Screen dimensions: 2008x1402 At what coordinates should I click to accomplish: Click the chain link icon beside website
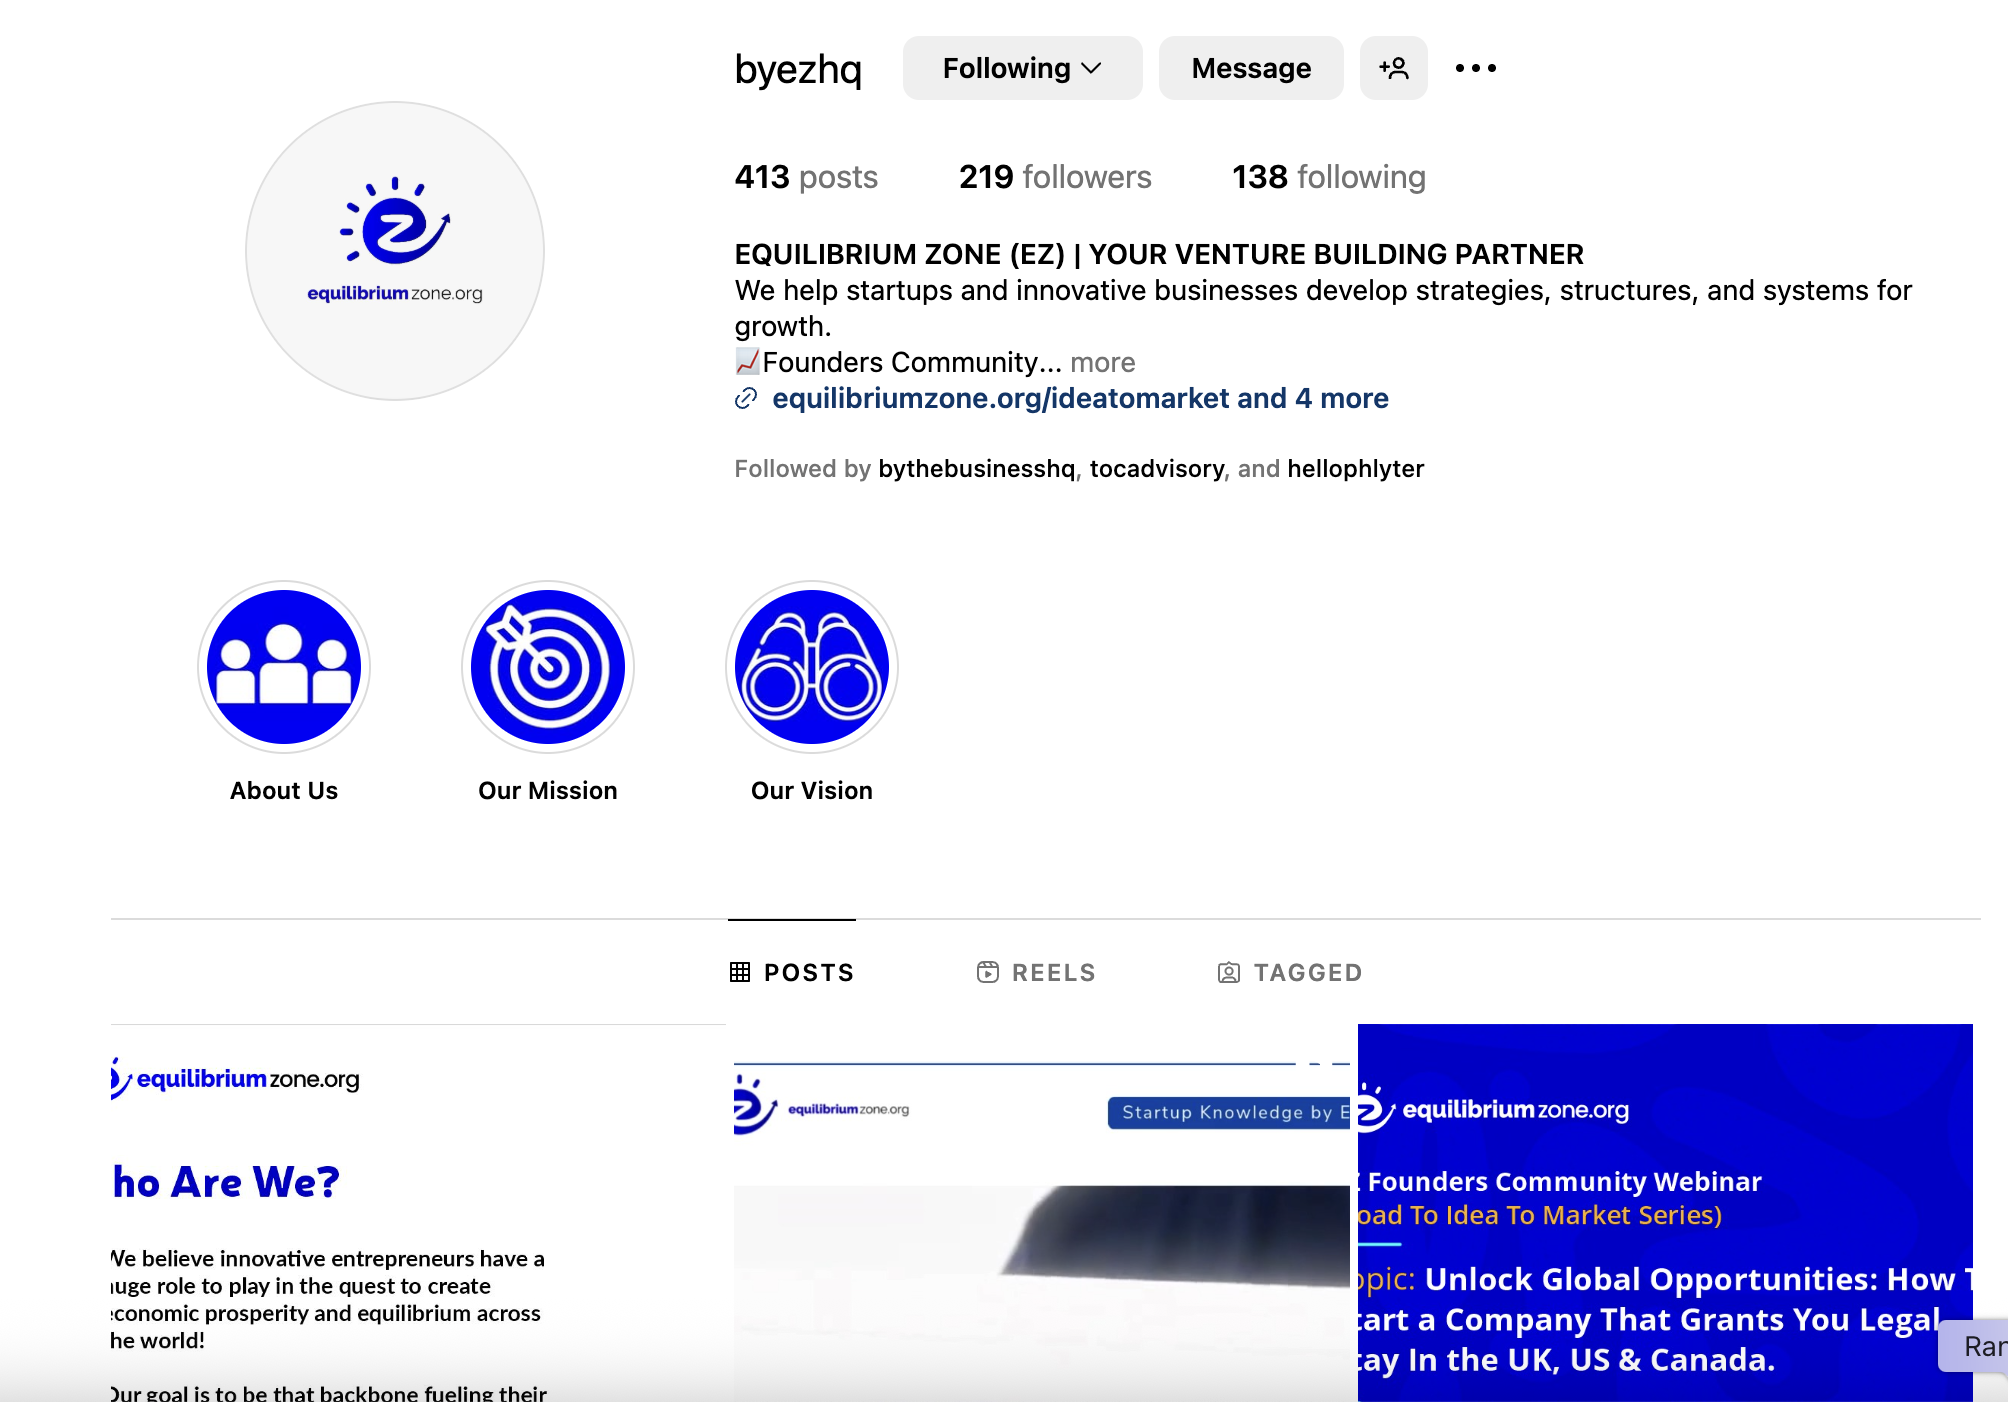746,399
